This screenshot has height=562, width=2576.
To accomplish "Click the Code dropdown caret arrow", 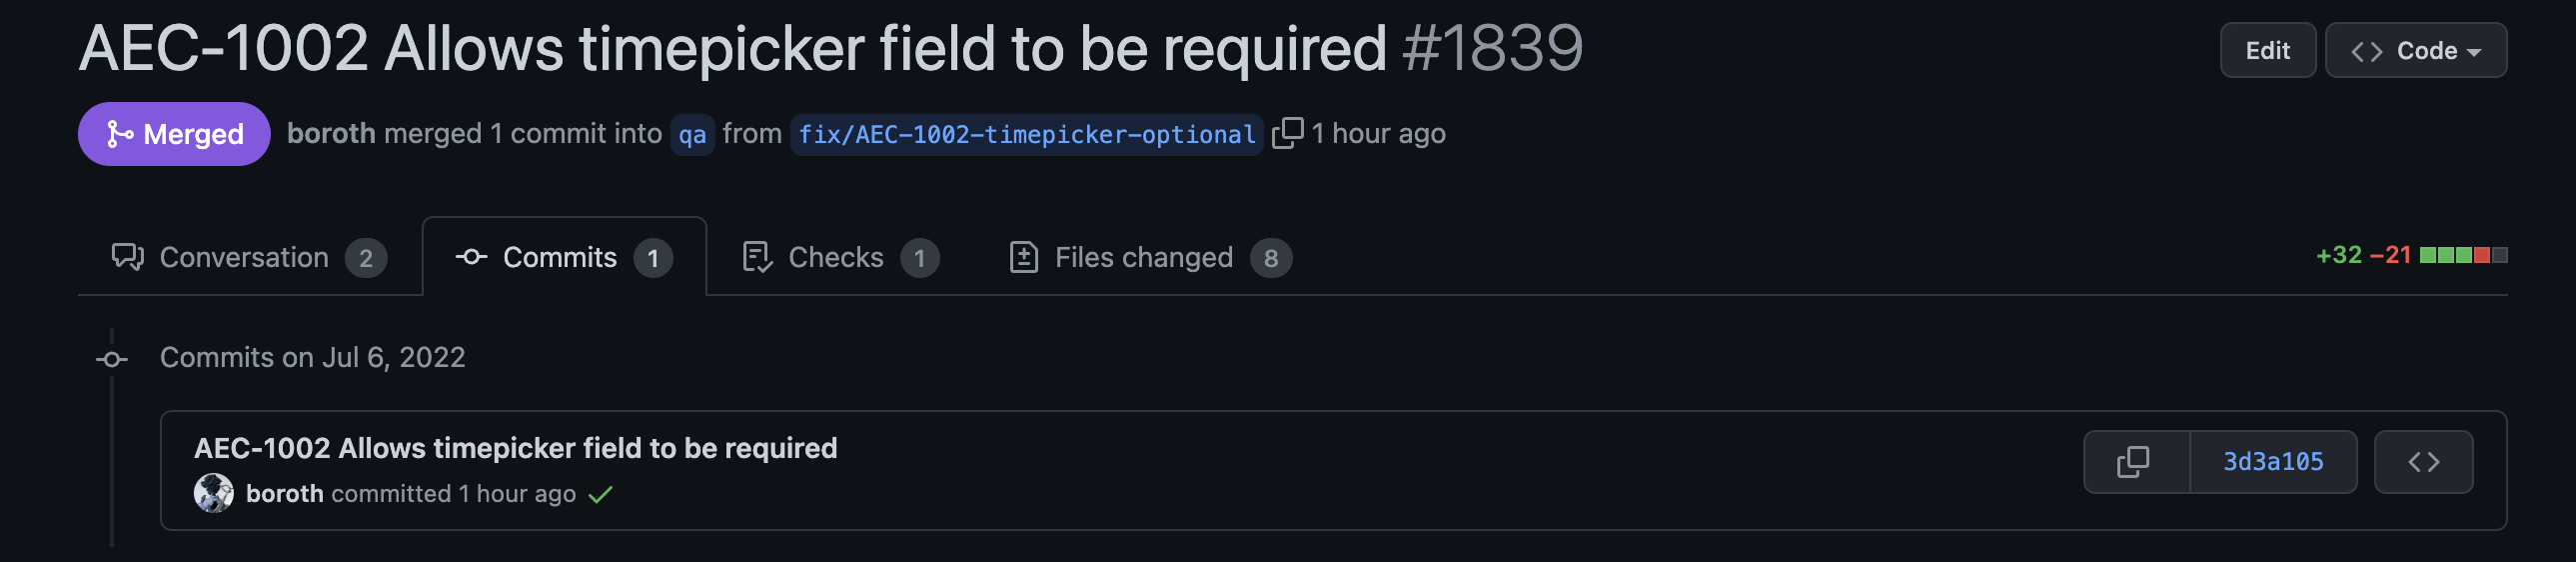I will [2474, 53].
